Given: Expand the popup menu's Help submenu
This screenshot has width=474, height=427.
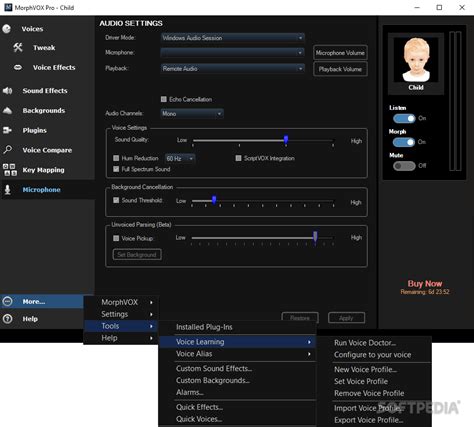Looking at the screenshot, I should [x=121, y=338].
